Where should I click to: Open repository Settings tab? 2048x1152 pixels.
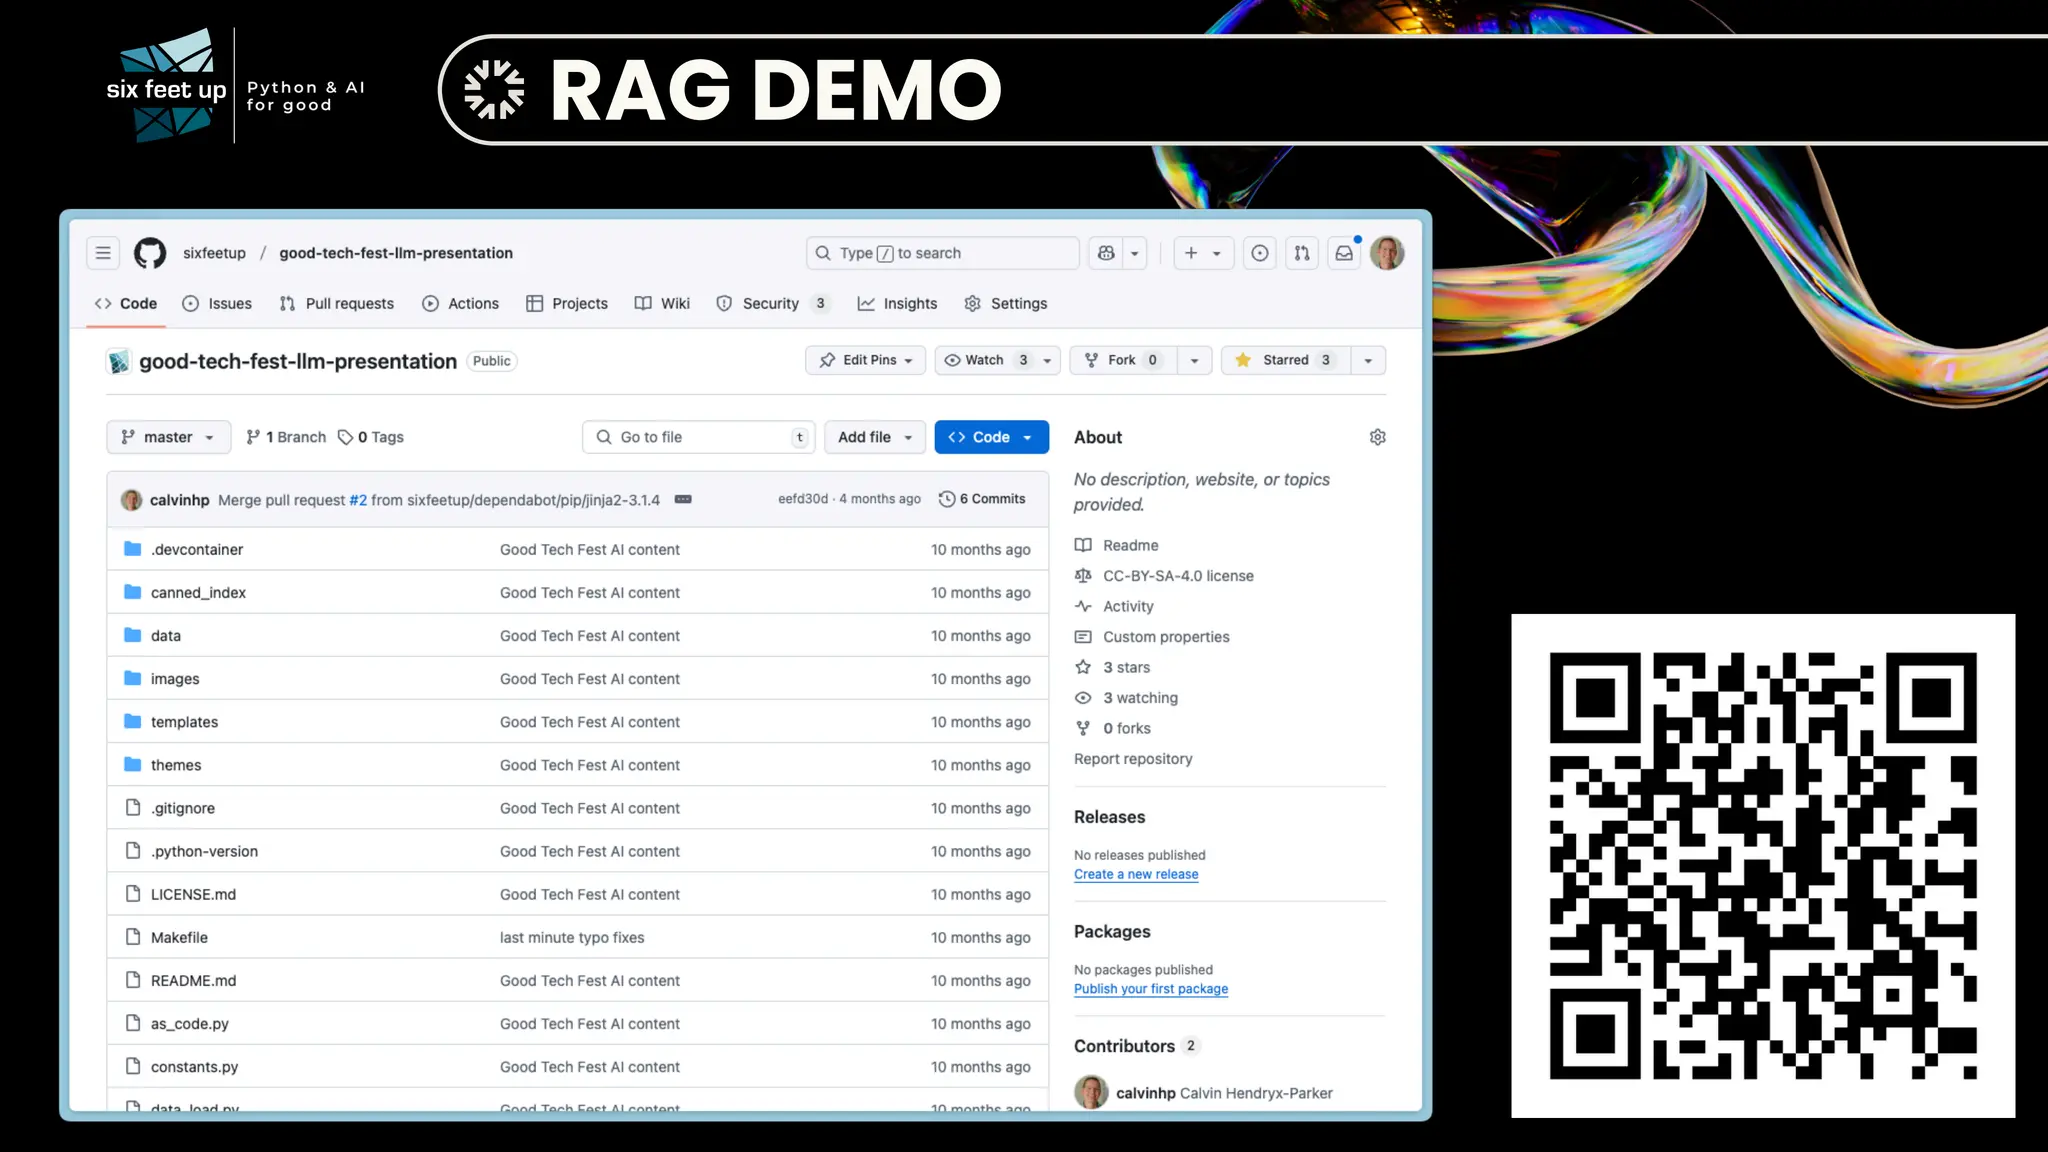[1006, 303]
